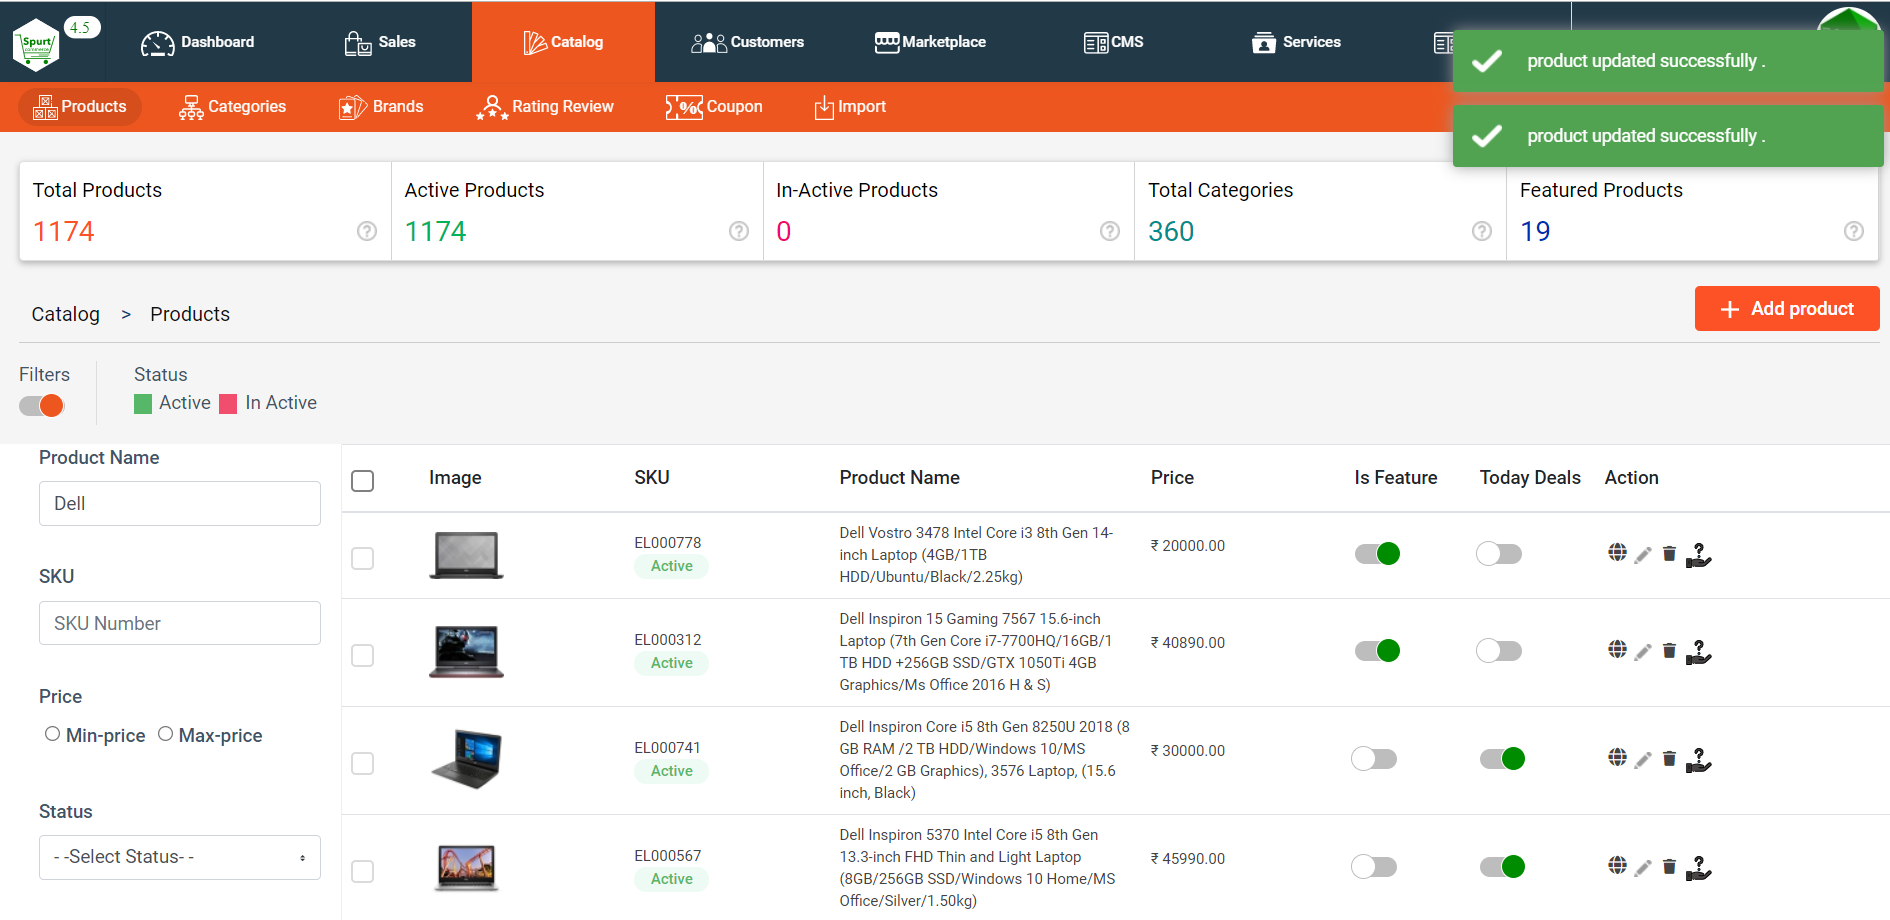
Task: Check the checkbox for product EL000567
Action: pos(363,871)
